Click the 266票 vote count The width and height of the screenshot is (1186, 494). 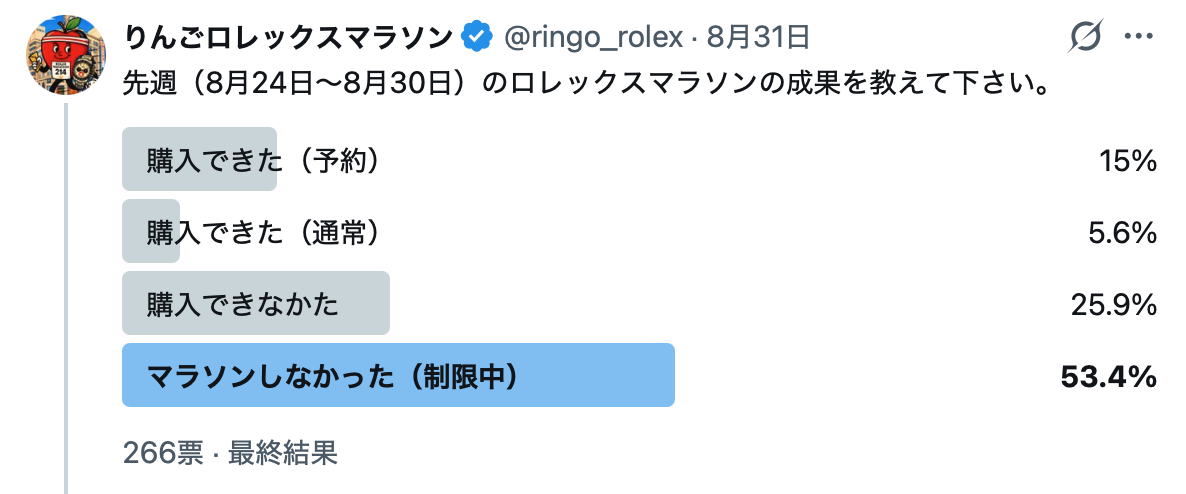[x=163, y=452]
